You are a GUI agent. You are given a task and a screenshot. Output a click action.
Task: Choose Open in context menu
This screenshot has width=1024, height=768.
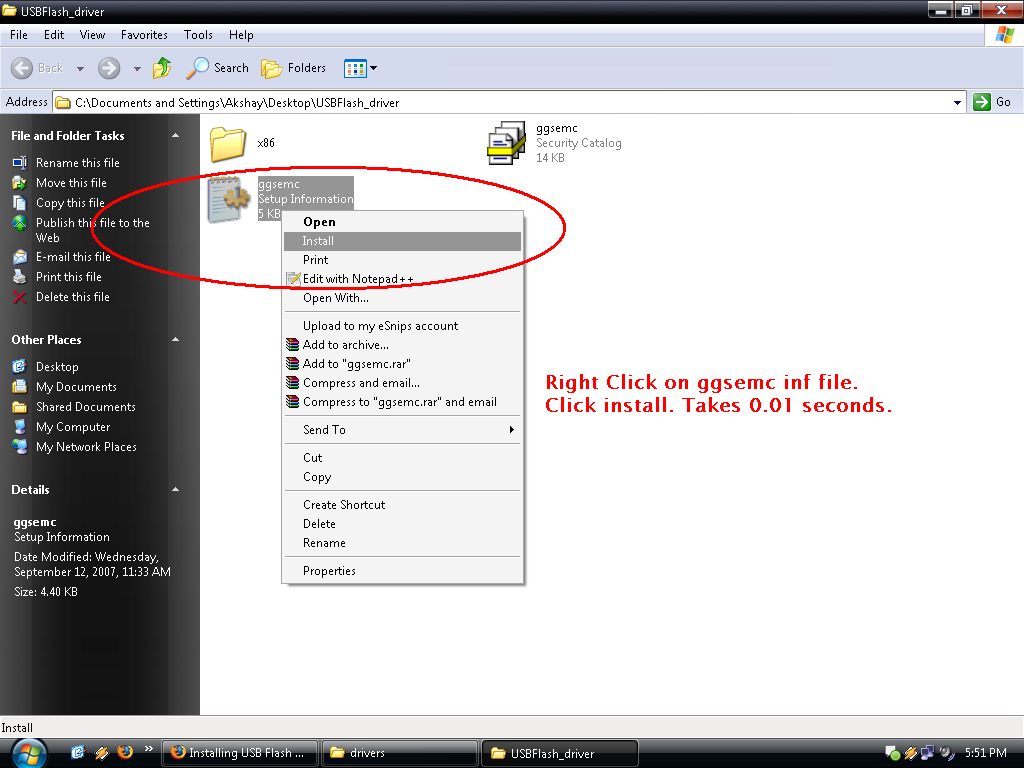point(402,222)
